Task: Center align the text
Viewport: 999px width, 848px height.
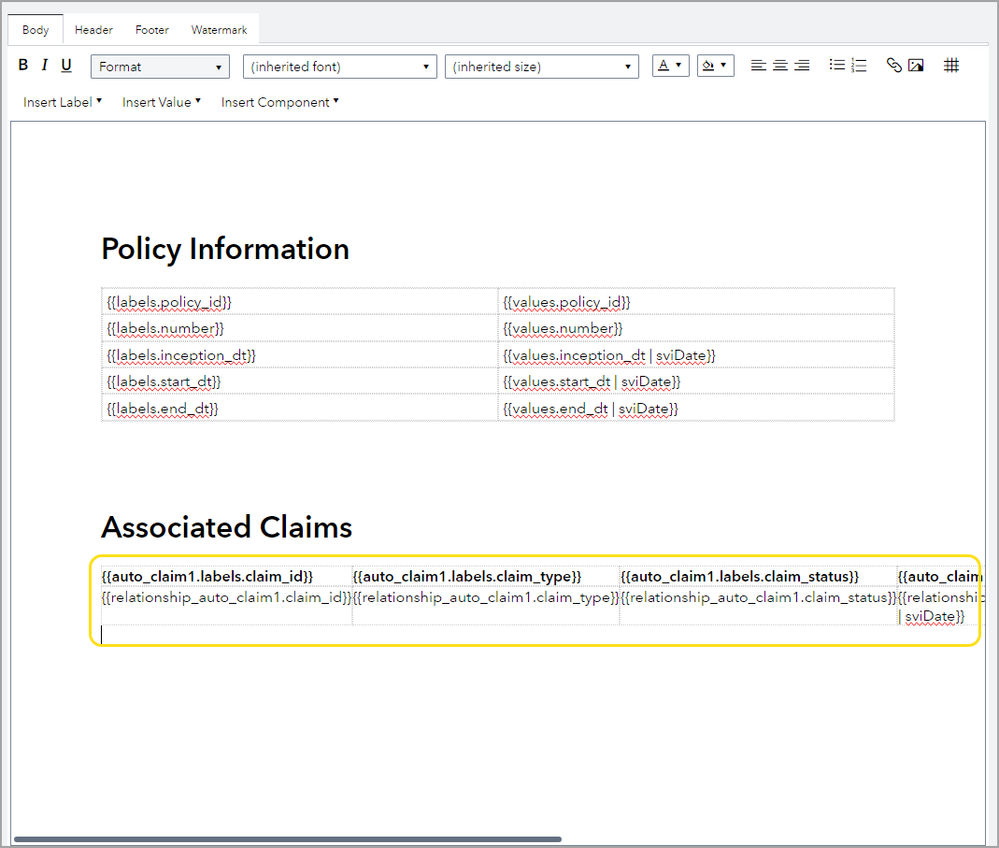Action: 780,66
